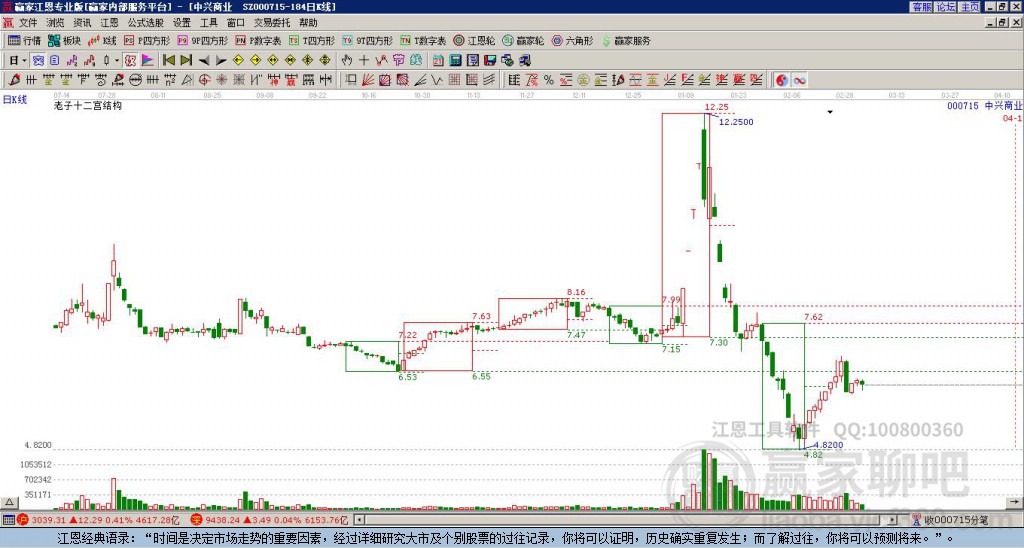Open the 交易委托 menu
This screenshot has height=548, width=1024.
click(272, 23)
